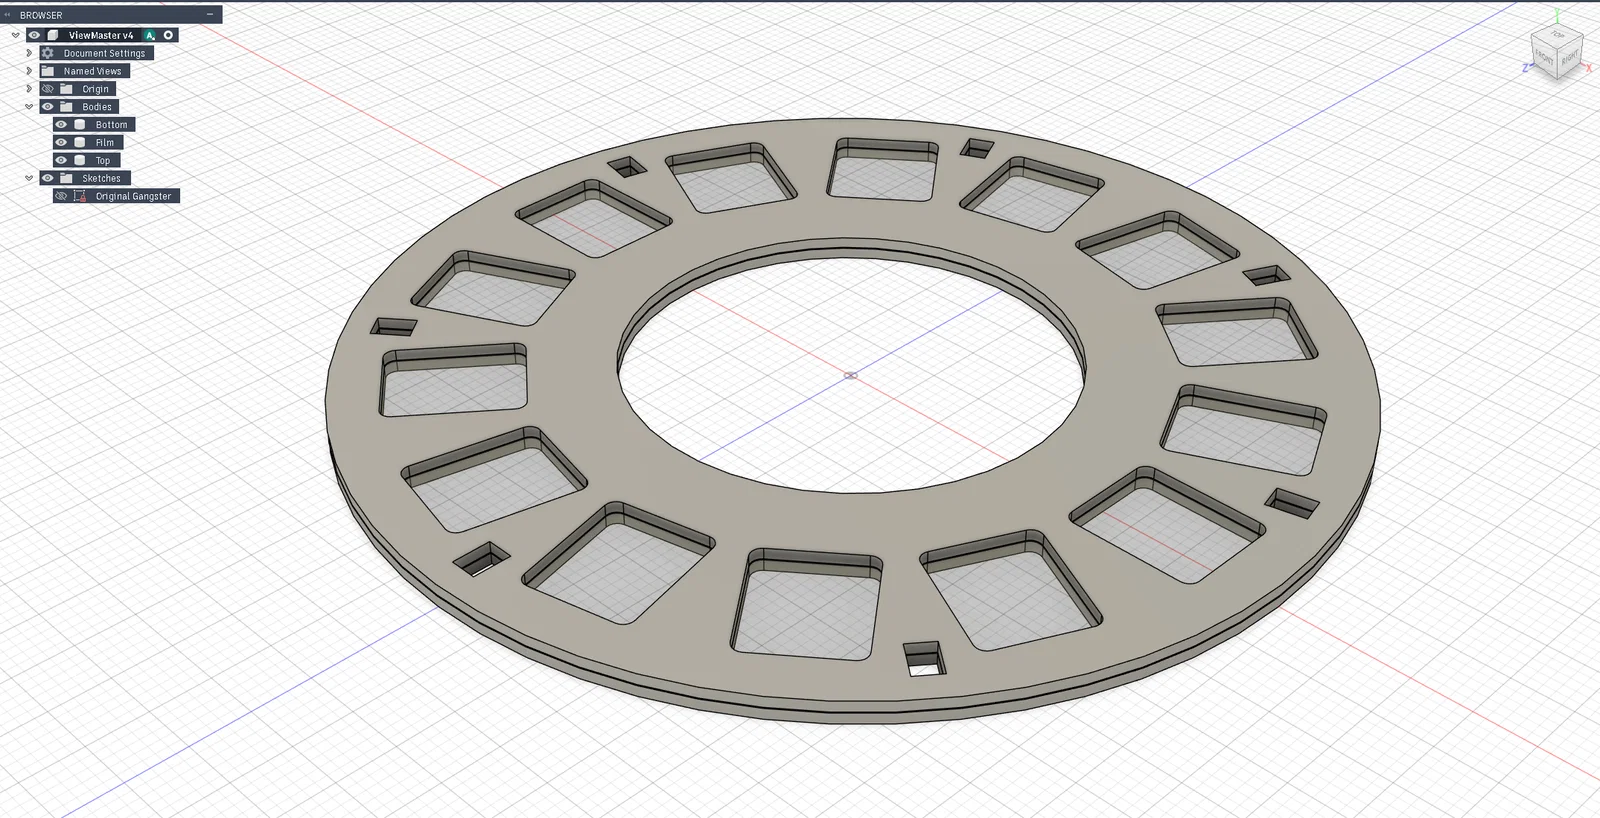Click the FRONT face of the ViewCube
Image resolution: width=1600 pixels, height=818 pixels.
pyautogui.click(x=1545, y=59)
